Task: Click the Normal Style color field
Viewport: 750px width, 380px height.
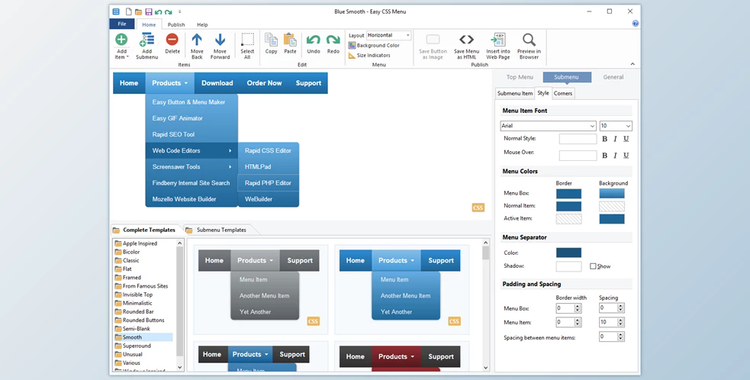Action: (x=578, y=139)
